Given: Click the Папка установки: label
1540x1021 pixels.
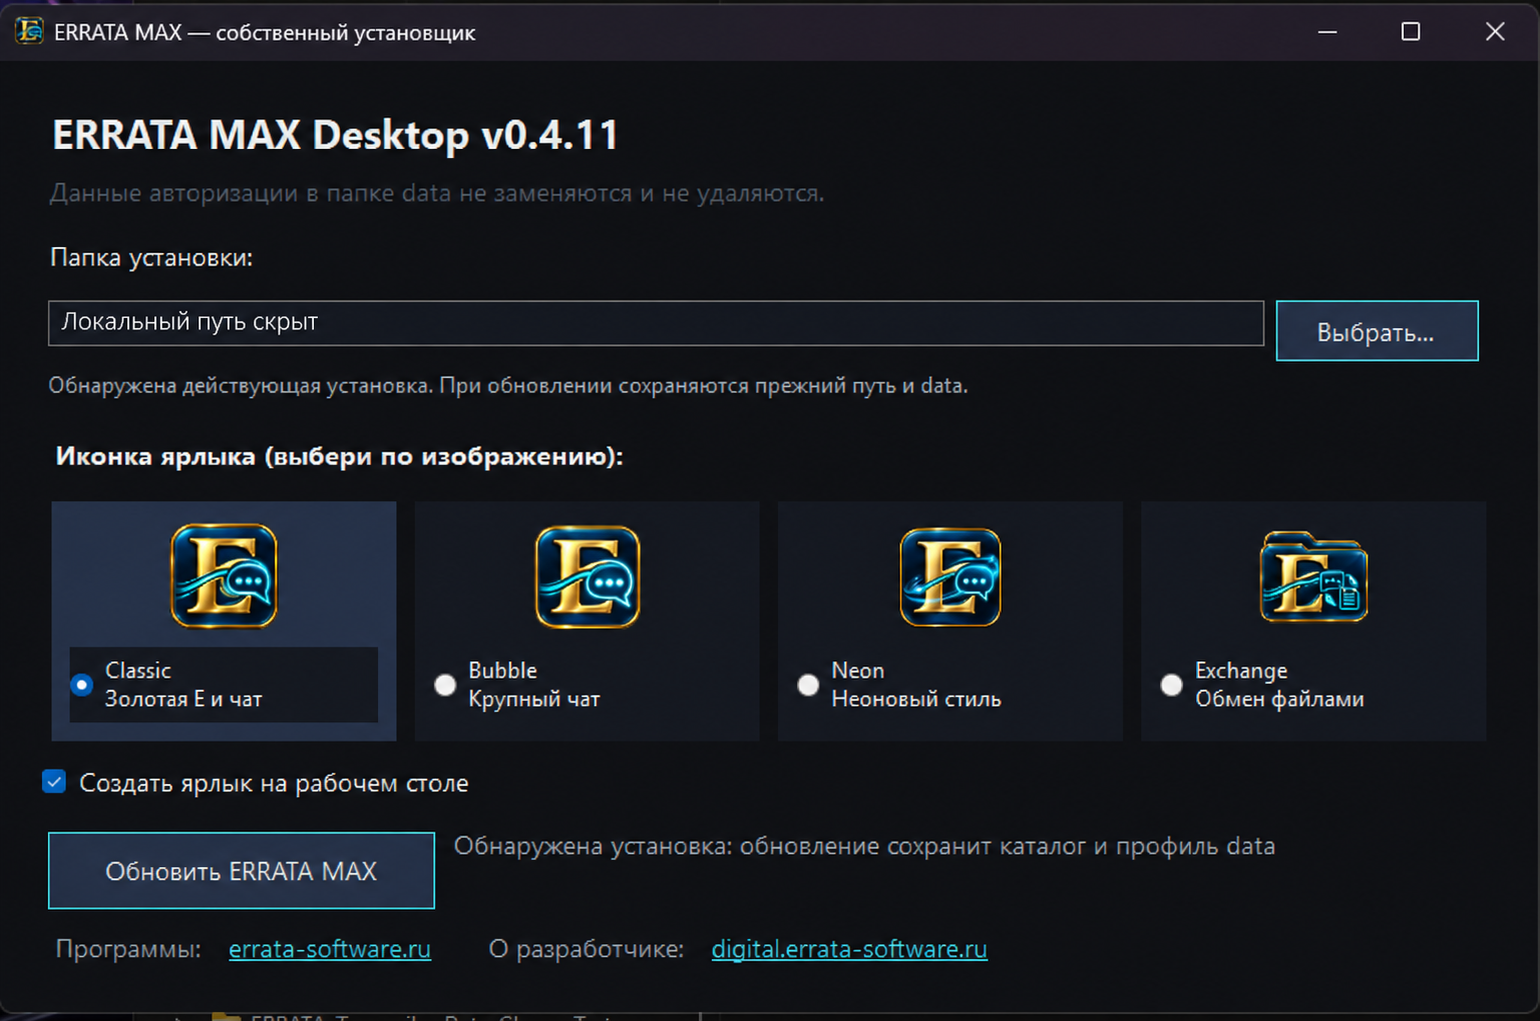Looking at the screenshot, I should point(151,258).
